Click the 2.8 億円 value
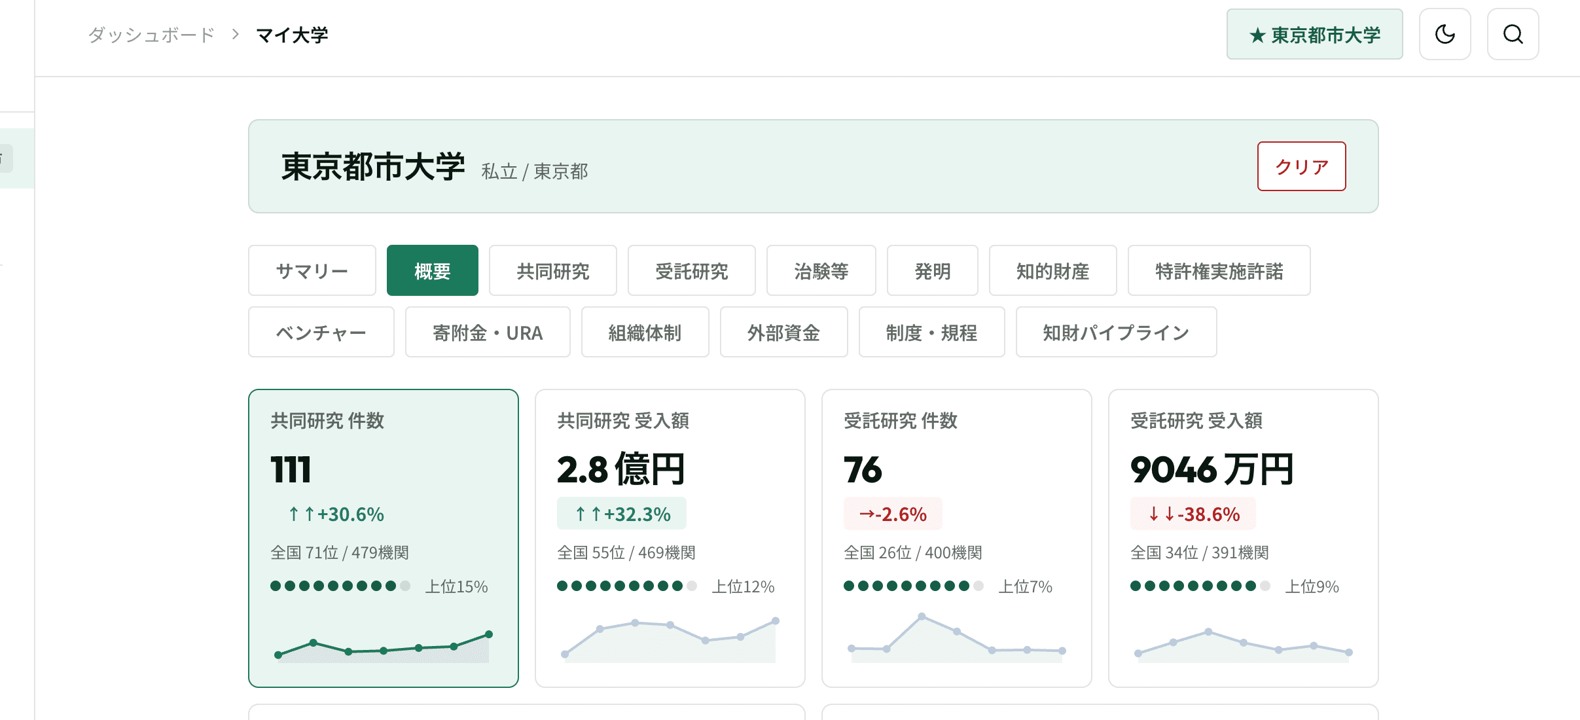This screenshot has width=1580, height=720. pos(622,469)
